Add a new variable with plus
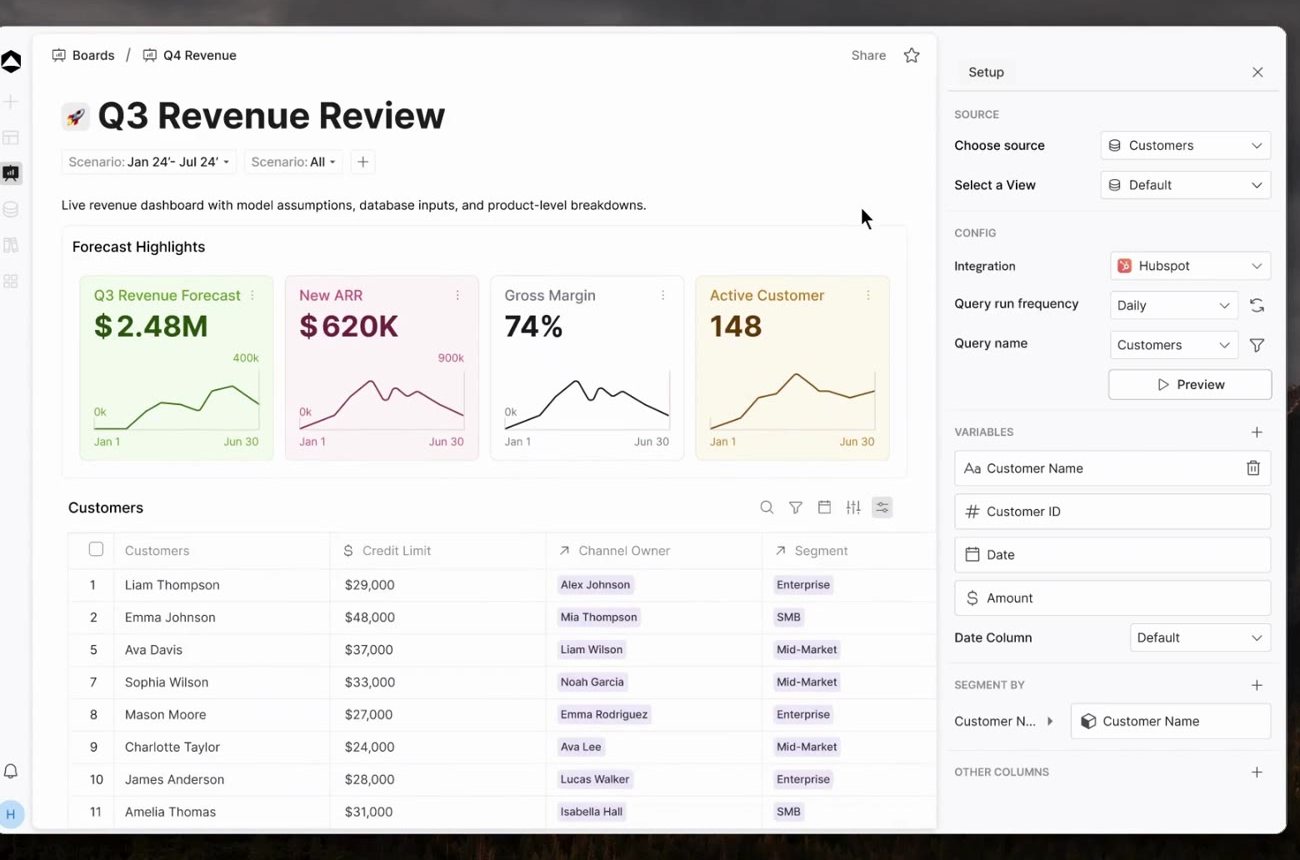The height and width of the screenshot is (860, 1300). tap(1257, 432)
